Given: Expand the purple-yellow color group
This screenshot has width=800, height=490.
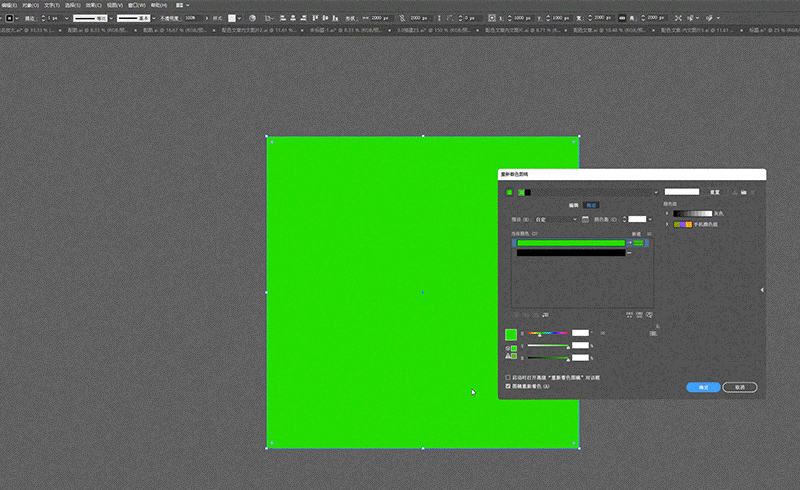Looking at the screenshot, I should pyautogui.click(x=666, y=224).
